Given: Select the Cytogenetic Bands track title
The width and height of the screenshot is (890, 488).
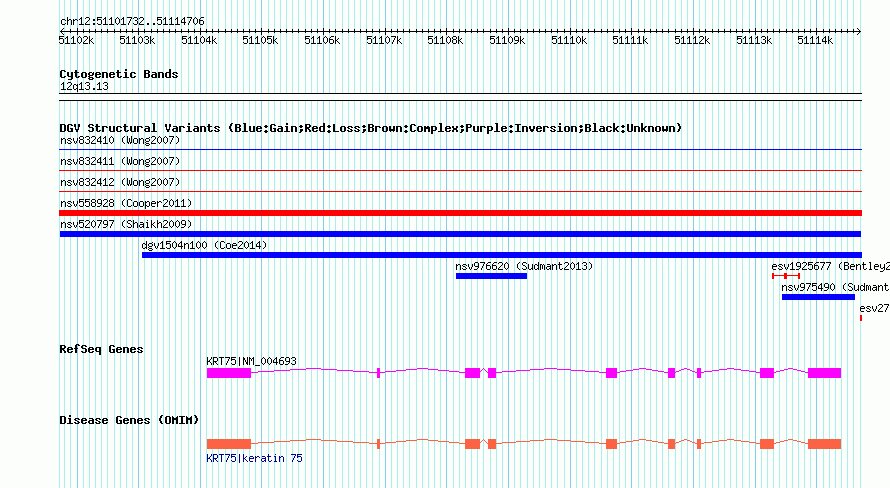Looking at the screenshot, I should [119, 74].
